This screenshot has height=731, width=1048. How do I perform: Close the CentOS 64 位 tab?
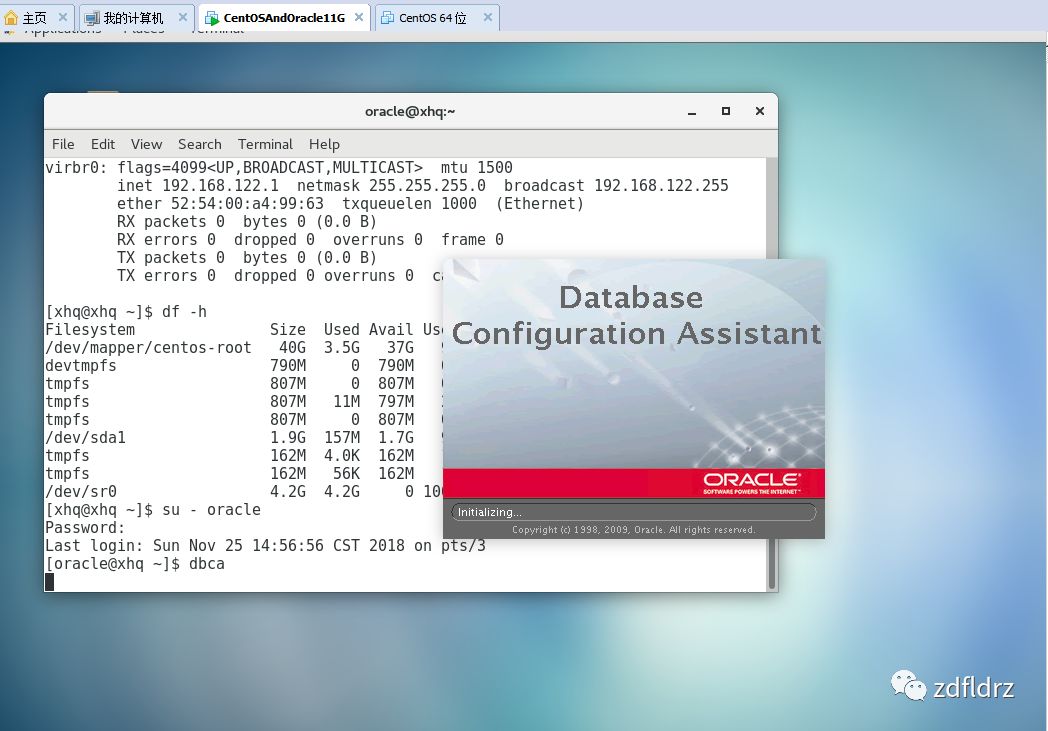click(x=488, y=18)
